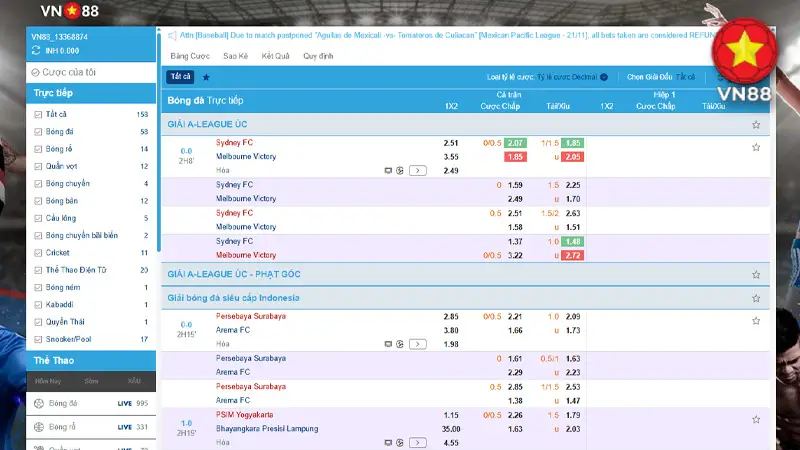
Task: Favorite the Giải A-League Úc league star
Action: tap(756, 125)
